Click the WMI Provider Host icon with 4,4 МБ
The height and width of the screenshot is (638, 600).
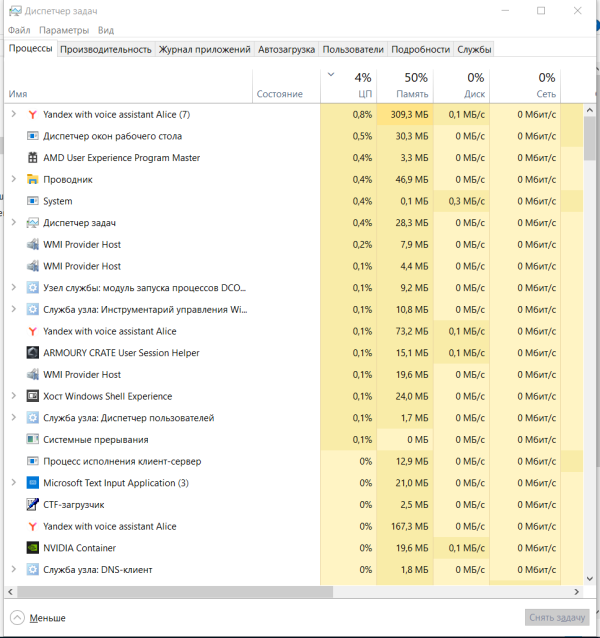point(33,266)
